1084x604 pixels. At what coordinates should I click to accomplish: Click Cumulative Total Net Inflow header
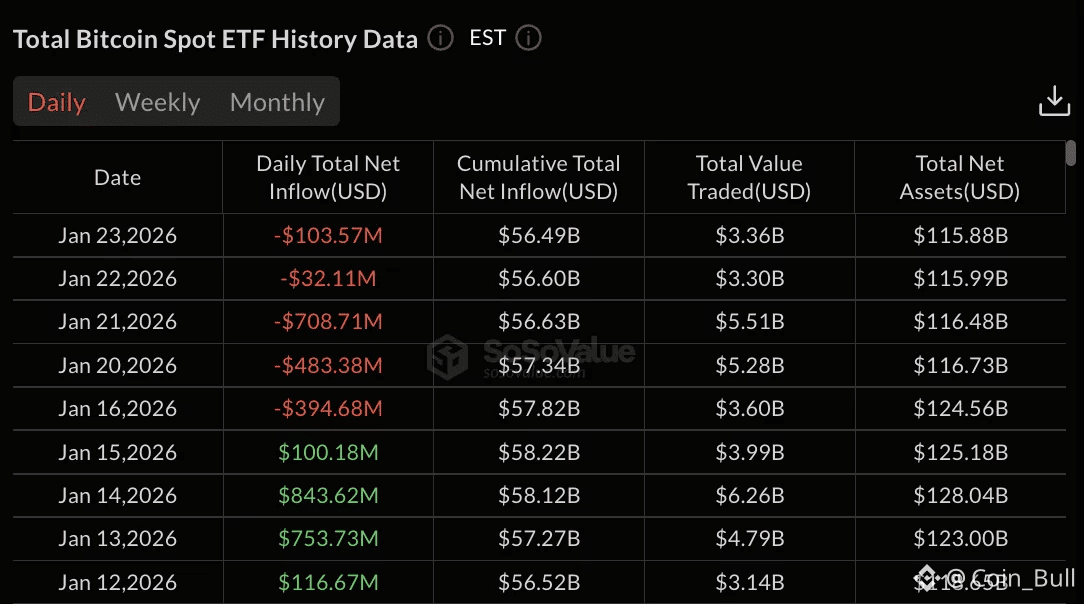coord(539,177)
